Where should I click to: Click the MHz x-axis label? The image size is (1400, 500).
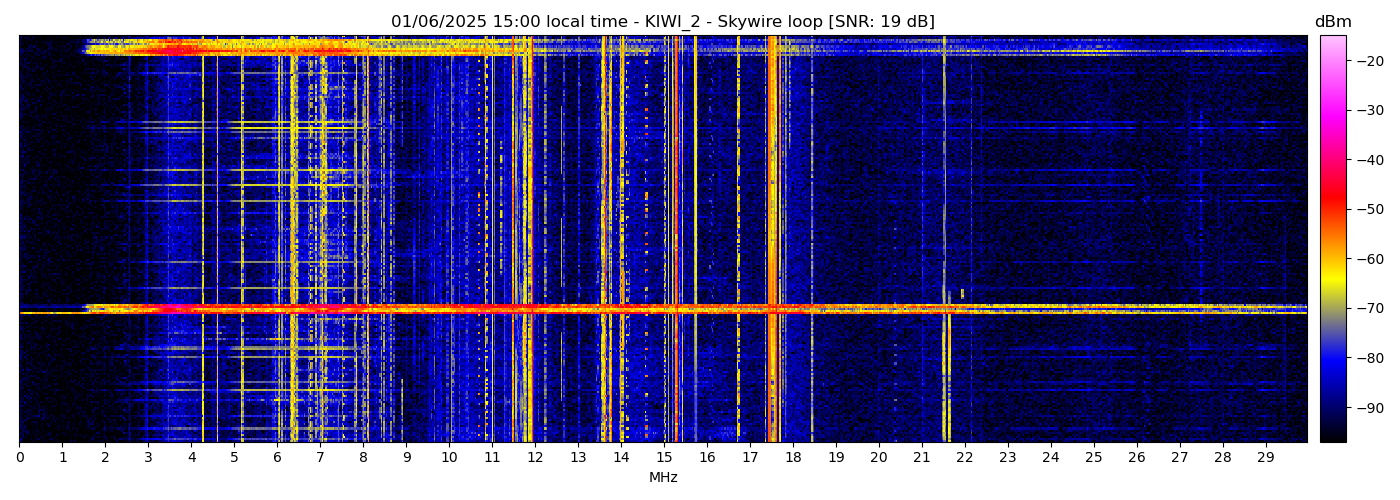(x=663, y=478)
